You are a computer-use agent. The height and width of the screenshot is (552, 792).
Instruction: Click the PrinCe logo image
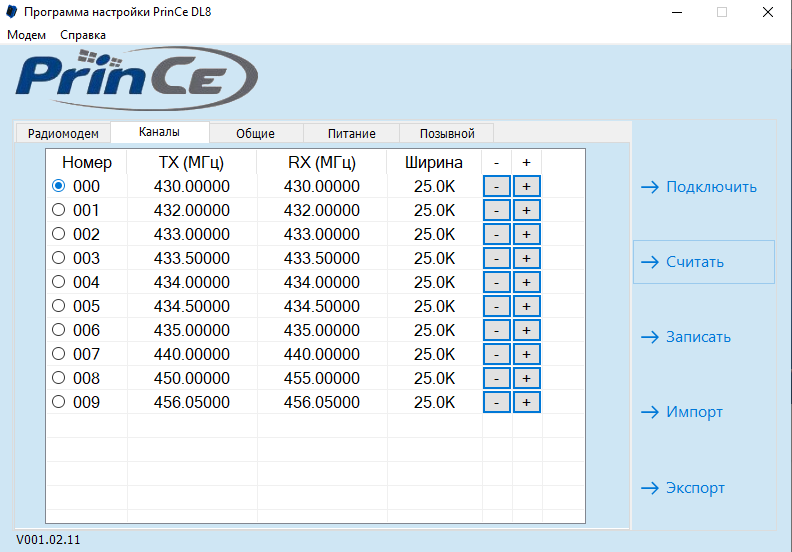pos(137,79)
